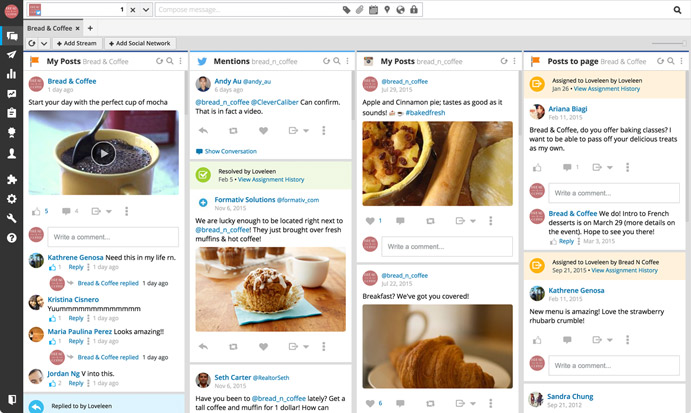This screenshot has height=413, width=691.
Task: Open @CleverCaliber mention link
Action: pos(275,102)
